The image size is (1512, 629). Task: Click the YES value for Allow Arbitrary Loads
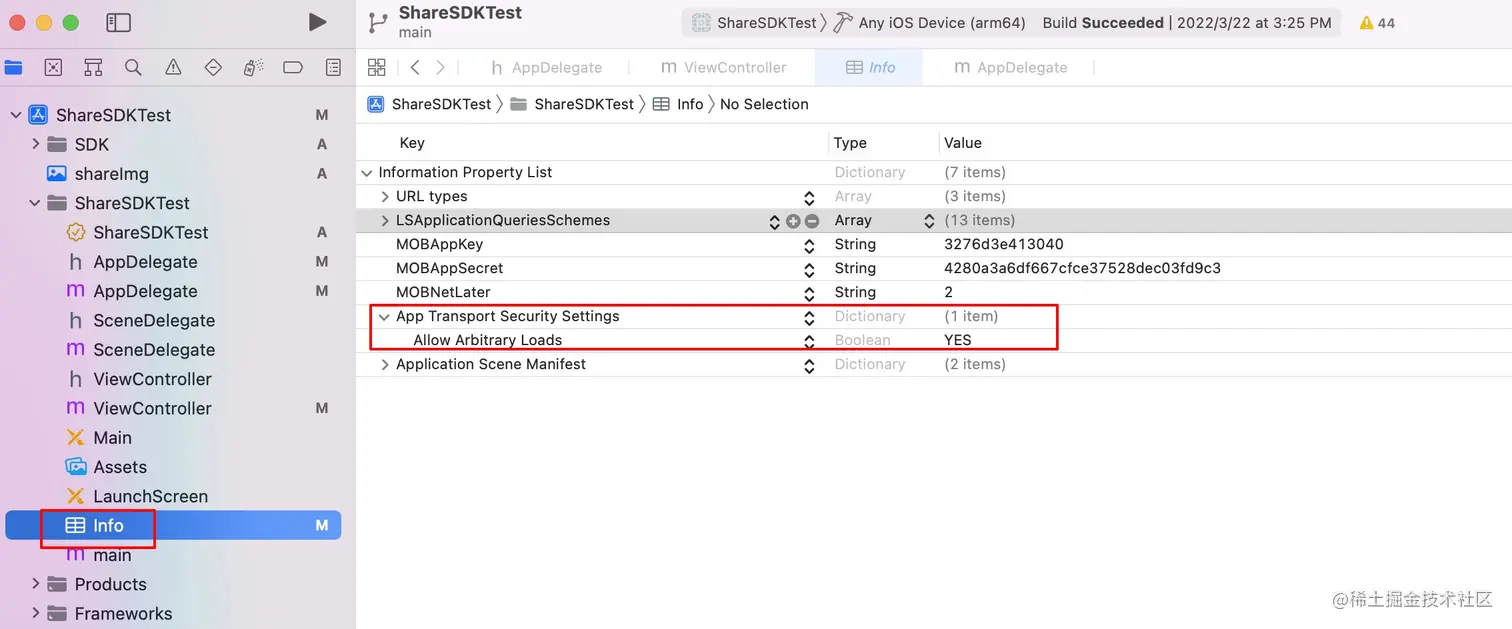click(957, 340)
